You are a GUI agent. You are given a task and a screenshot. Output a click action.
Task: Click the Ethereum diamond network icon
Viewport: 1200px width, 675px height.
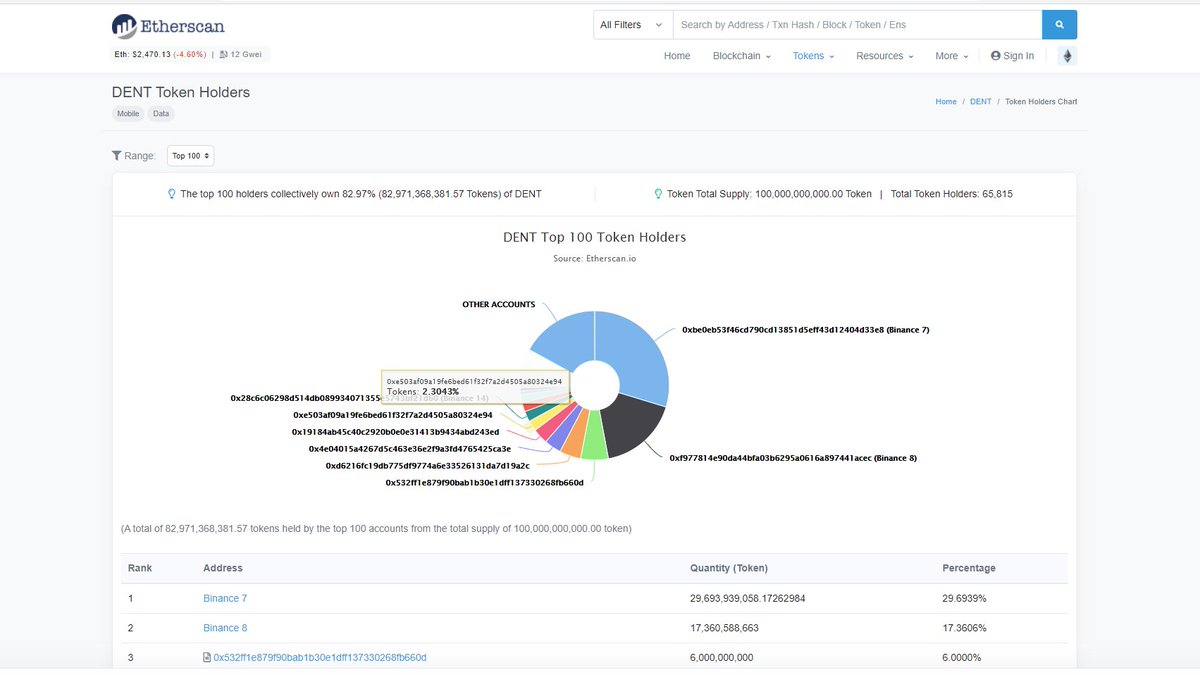[1067, 56]
